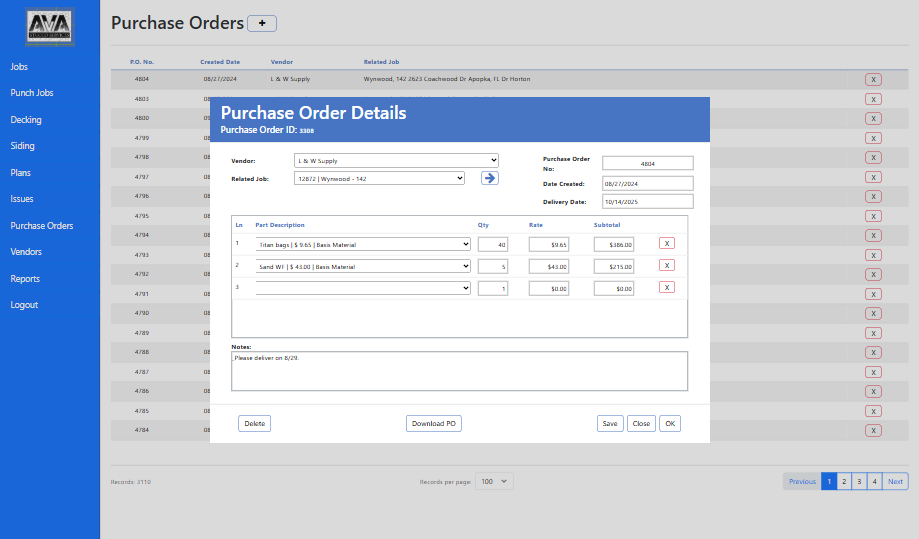
Task: Click the Download PO button
Action: pos(434,424)
